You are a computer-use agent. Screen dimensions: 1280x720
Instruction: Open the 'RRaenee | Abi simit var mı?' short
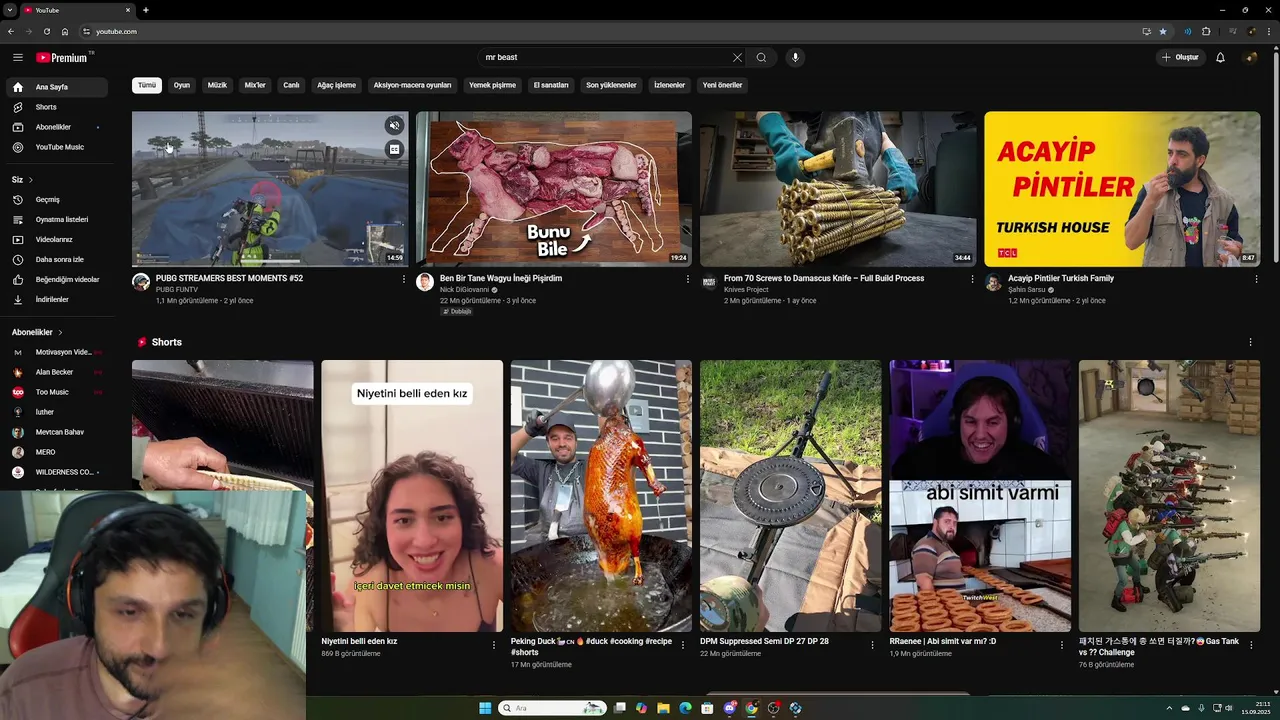click(x=980, y=496)
